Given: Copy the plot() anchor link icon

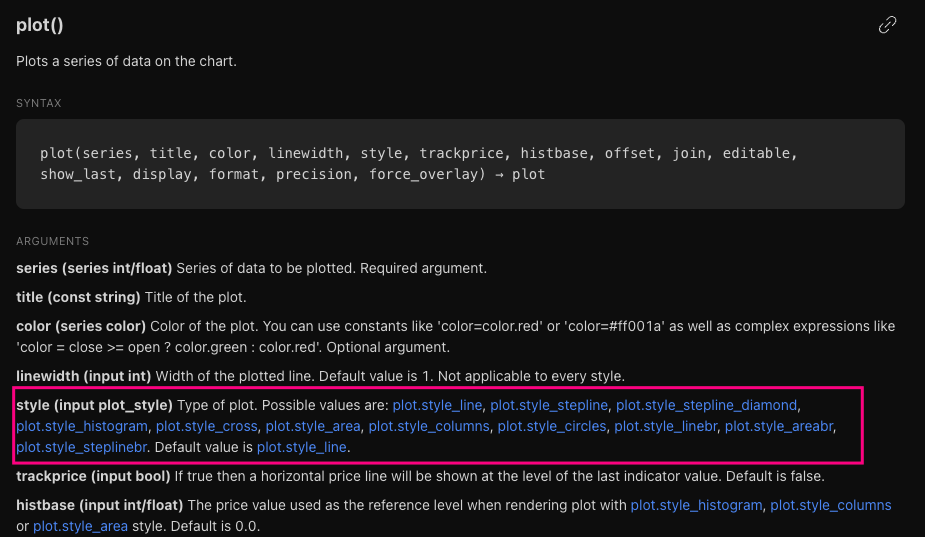Looking at the screenshot, I should tap(887, 25).
